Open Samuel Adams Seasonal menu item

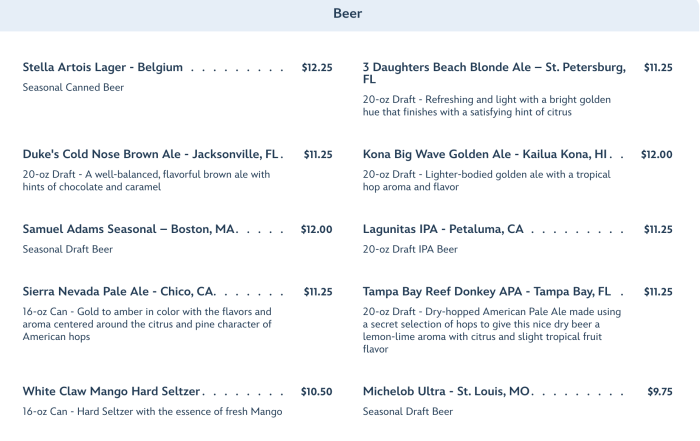click(x=128, y=229)
